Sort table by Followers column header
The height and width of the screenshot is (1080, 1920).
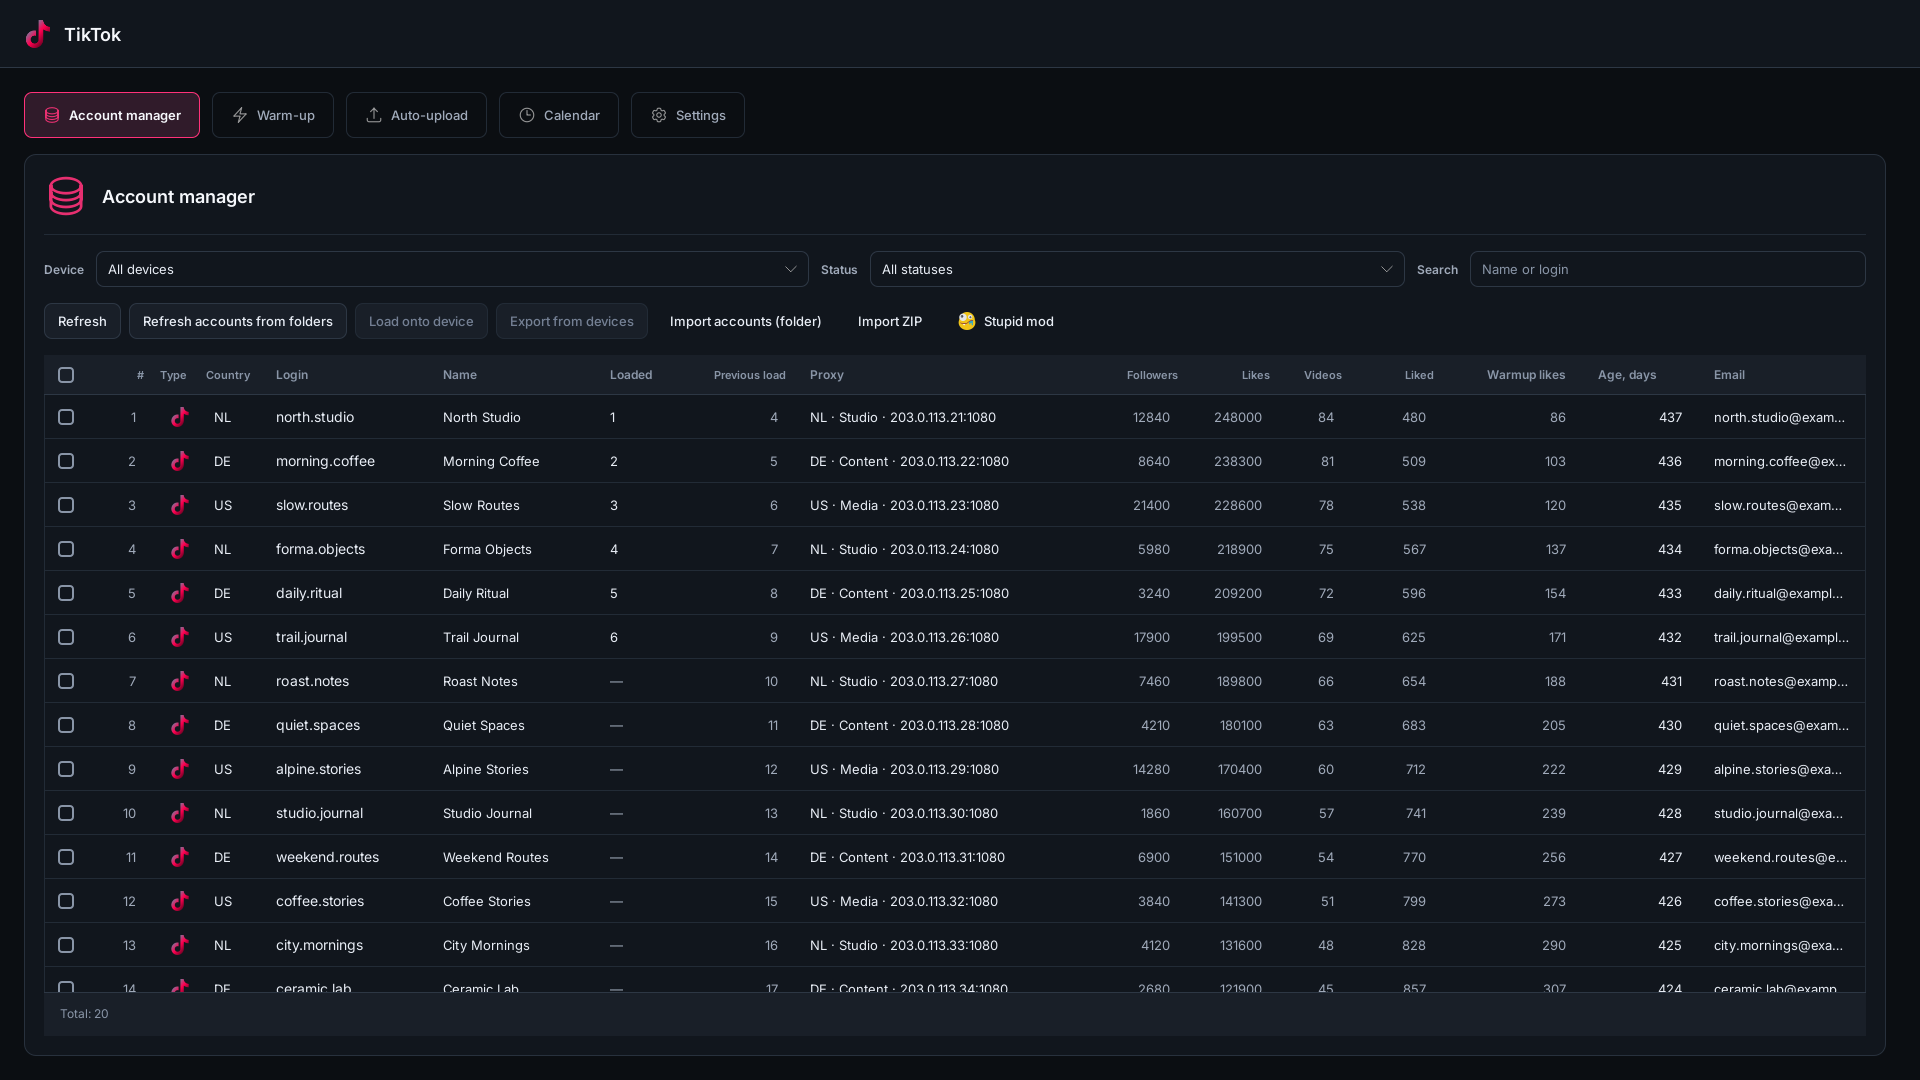coord(1152,375)
